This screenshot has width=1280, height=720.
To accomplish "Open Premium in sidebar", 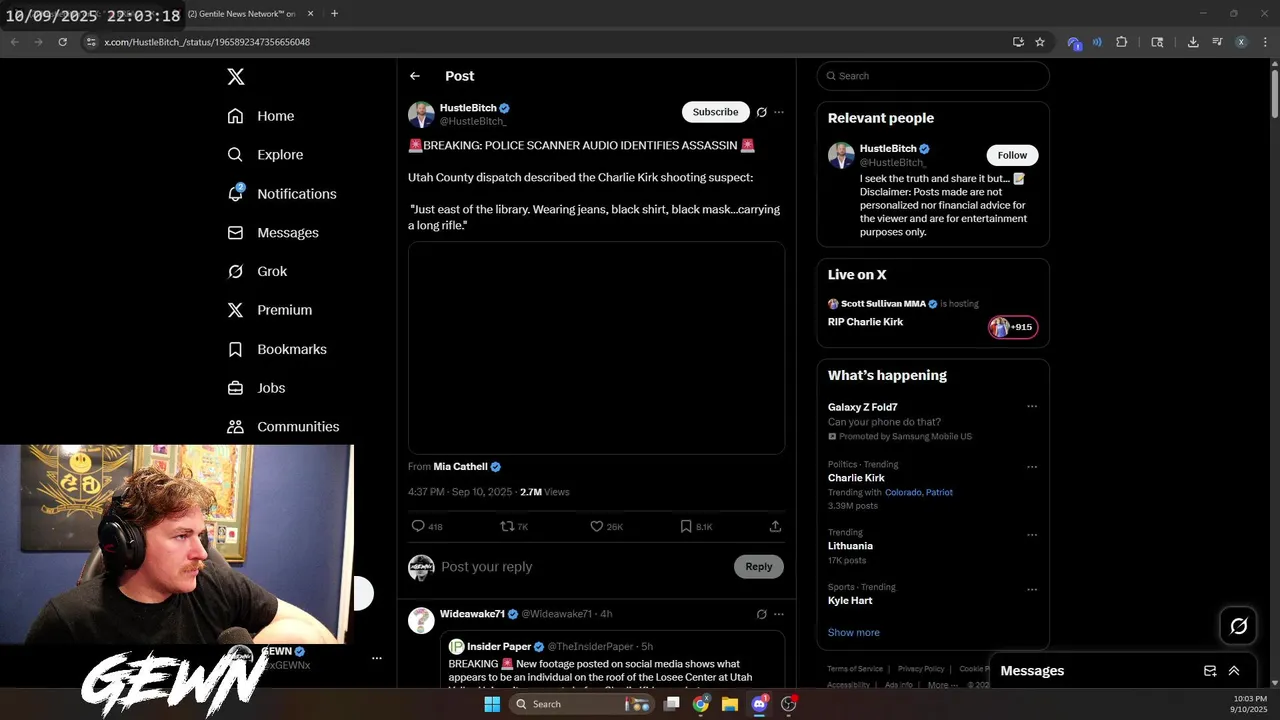I will pyautogui.click(x=270, y=310).
